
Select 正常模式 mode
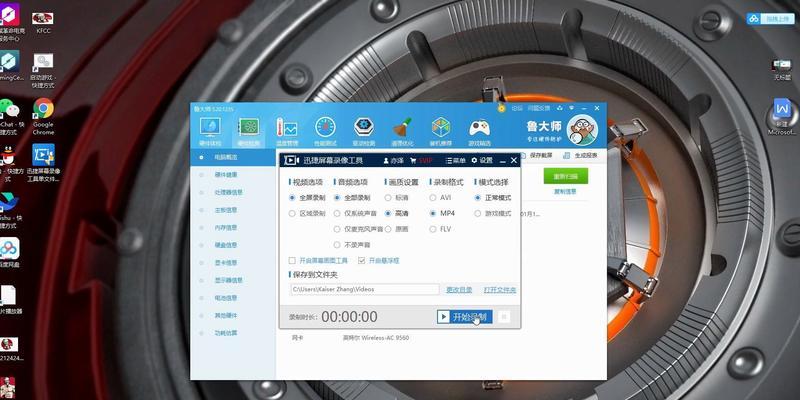point(493,197)
